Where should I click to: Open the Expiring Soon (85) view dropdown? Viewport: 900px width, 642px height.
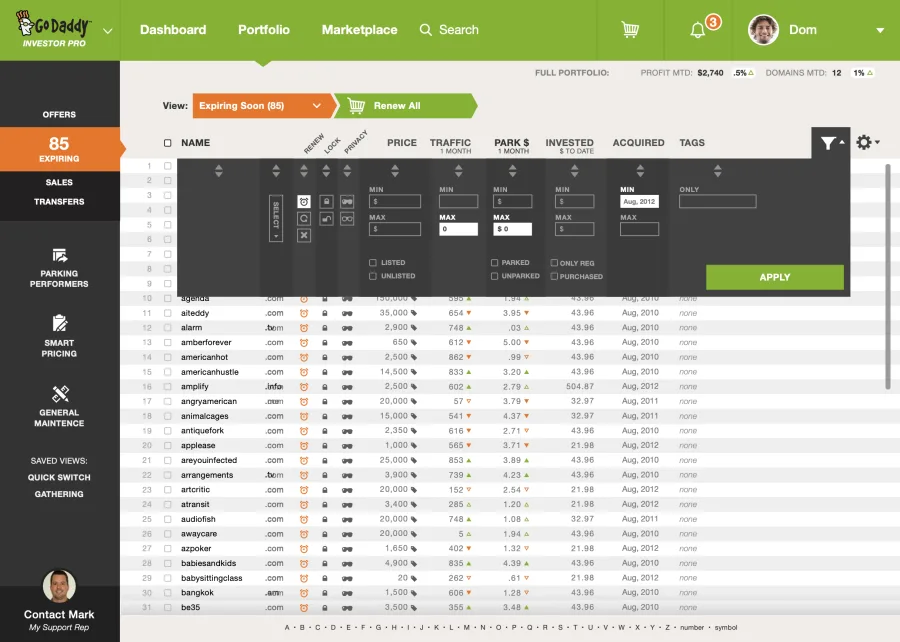pyautogui.click(x=262, y=106)
